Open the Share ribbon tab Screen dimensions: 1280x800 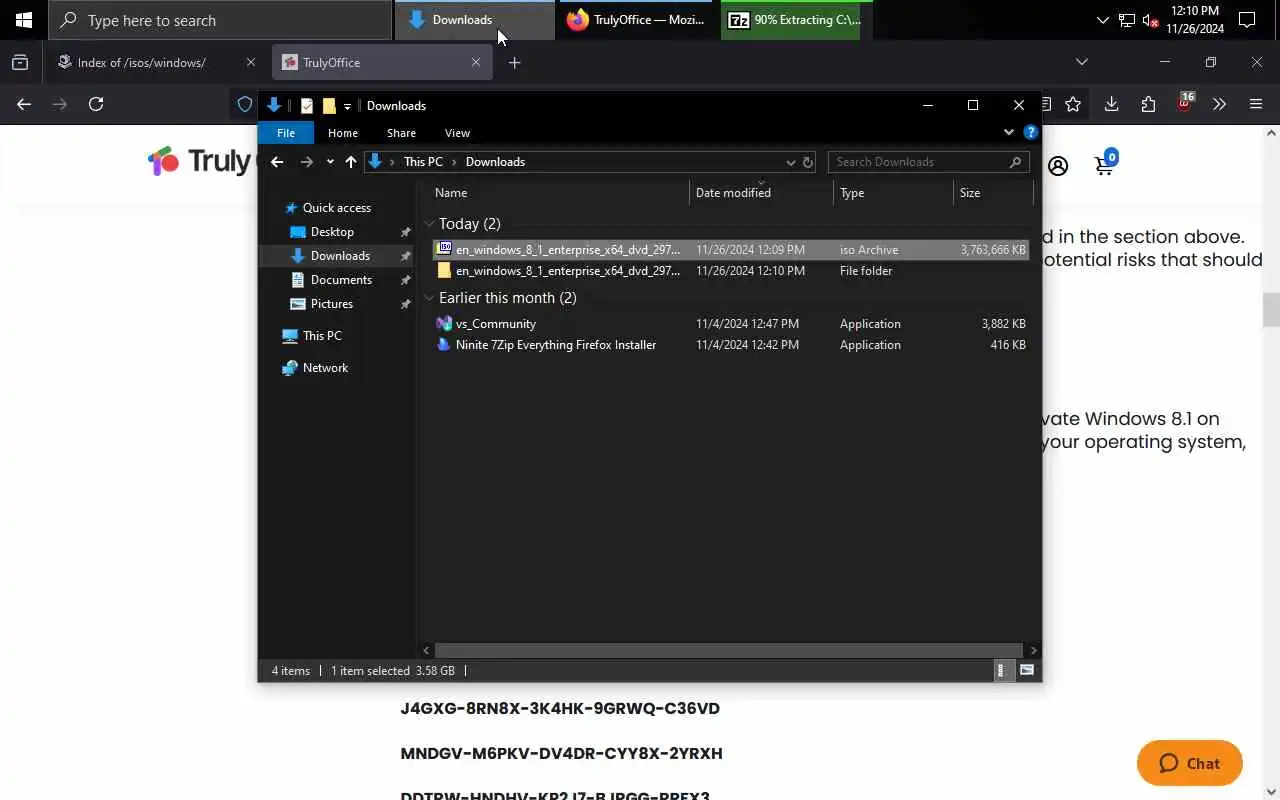point(401,133)
